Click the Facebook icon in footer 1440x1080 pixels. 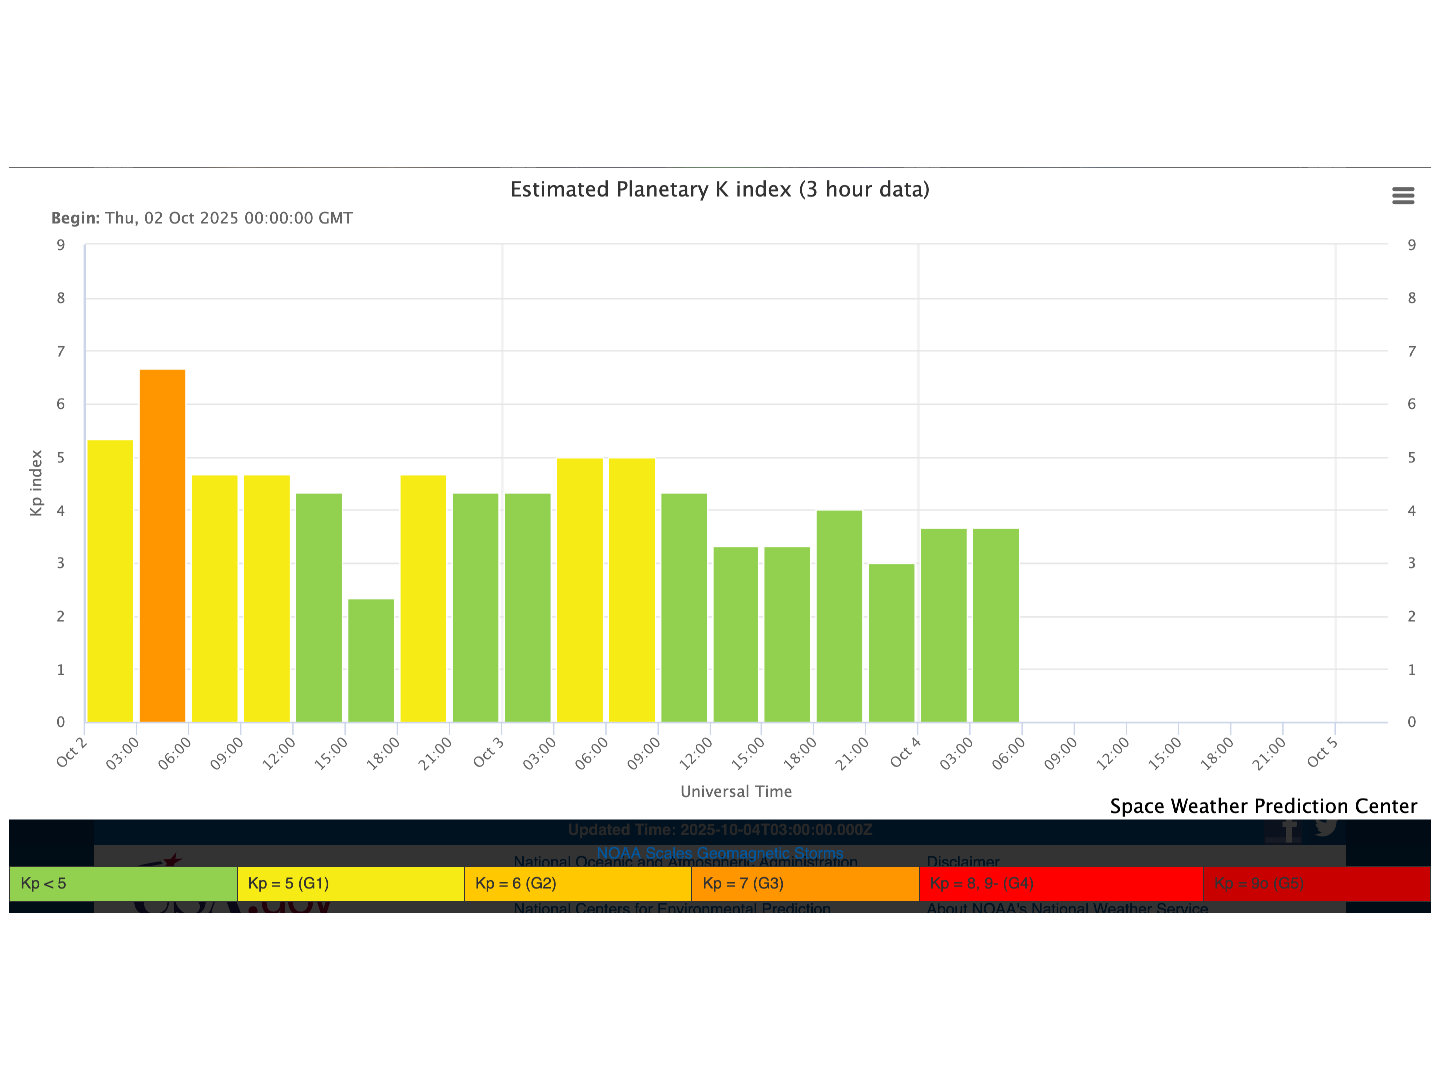point(1289,830)
